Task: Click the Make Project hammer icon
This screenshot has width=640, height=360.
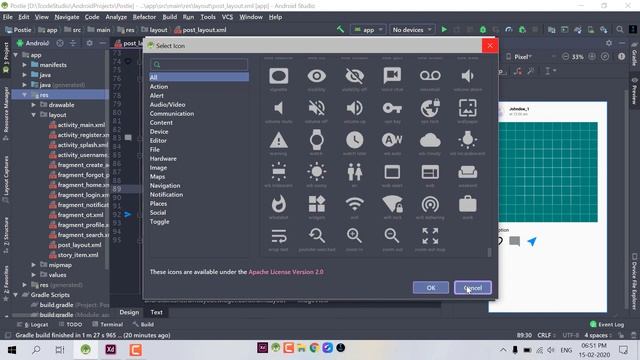Action: [x=340, y=29]
